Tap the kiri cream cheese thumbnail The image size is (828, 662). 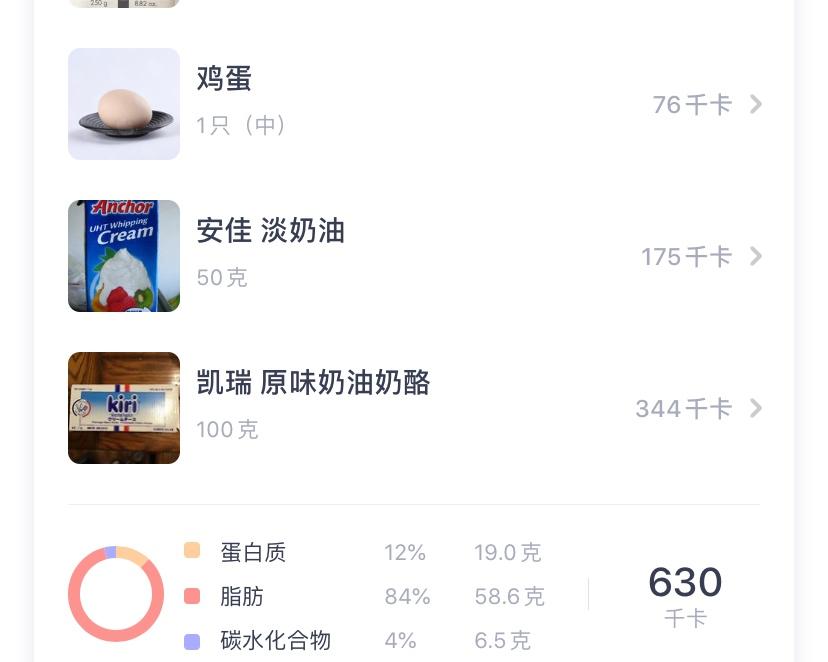124,408
